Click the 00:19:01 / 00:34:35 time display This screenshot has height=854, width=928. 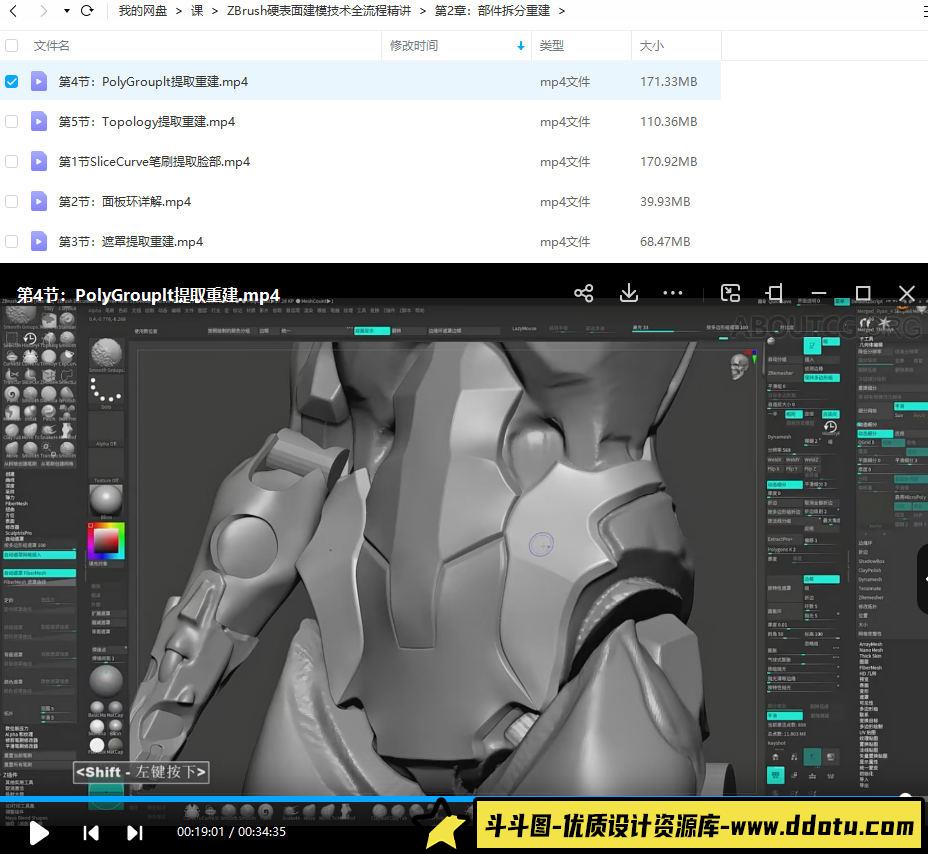(x=231, y=832)
